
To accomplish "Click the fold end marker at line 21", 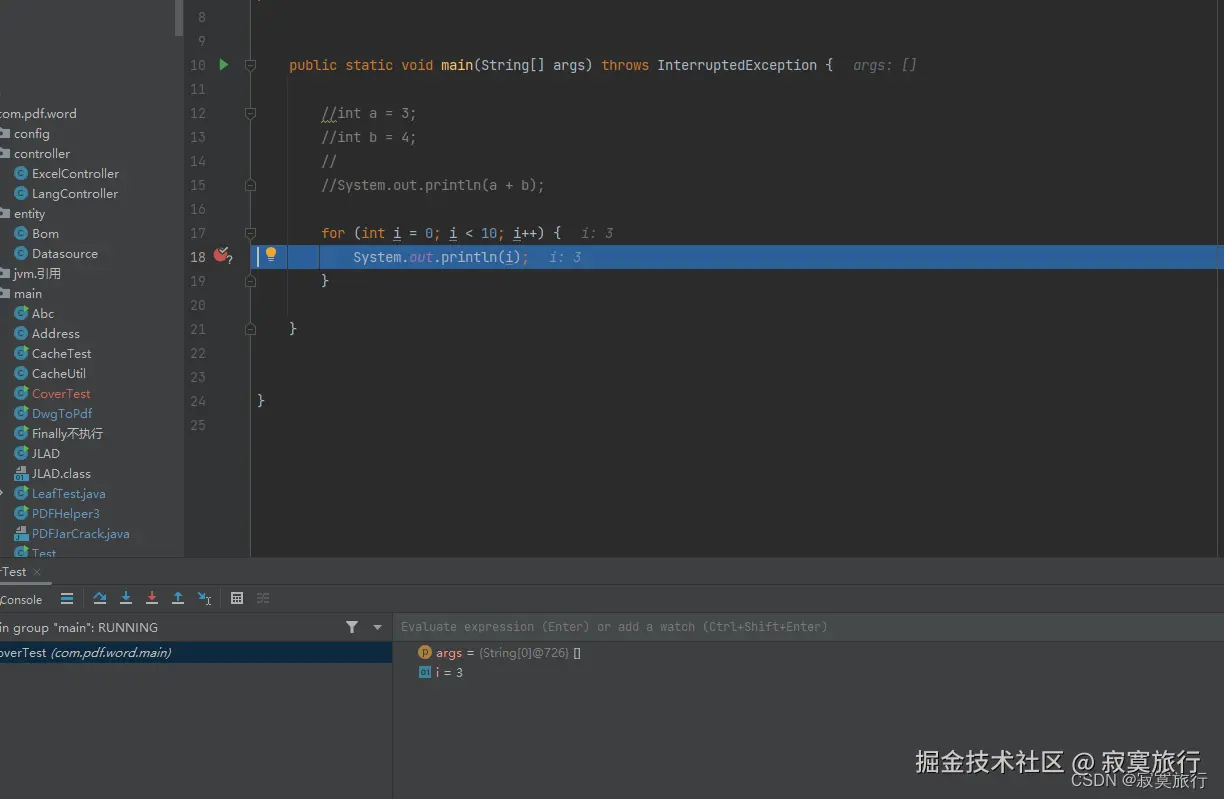I will tap(250, 329).
